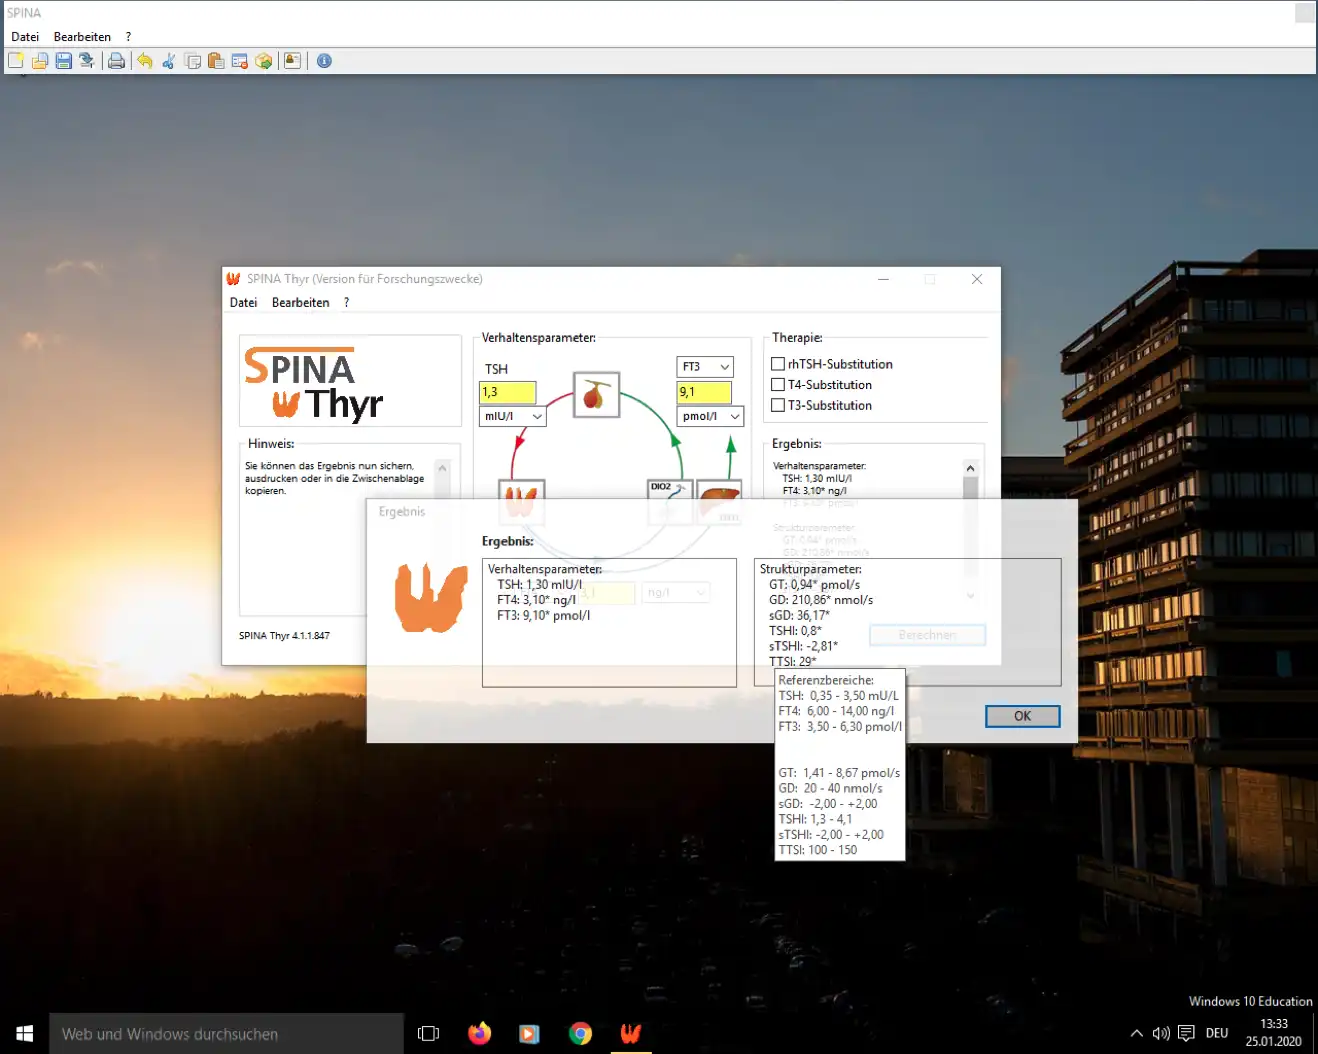Click 'GD: 210,86* nmol/s' result line
The width and height of the screenshot is (1318, 1054).
click(x=821, y=600)
